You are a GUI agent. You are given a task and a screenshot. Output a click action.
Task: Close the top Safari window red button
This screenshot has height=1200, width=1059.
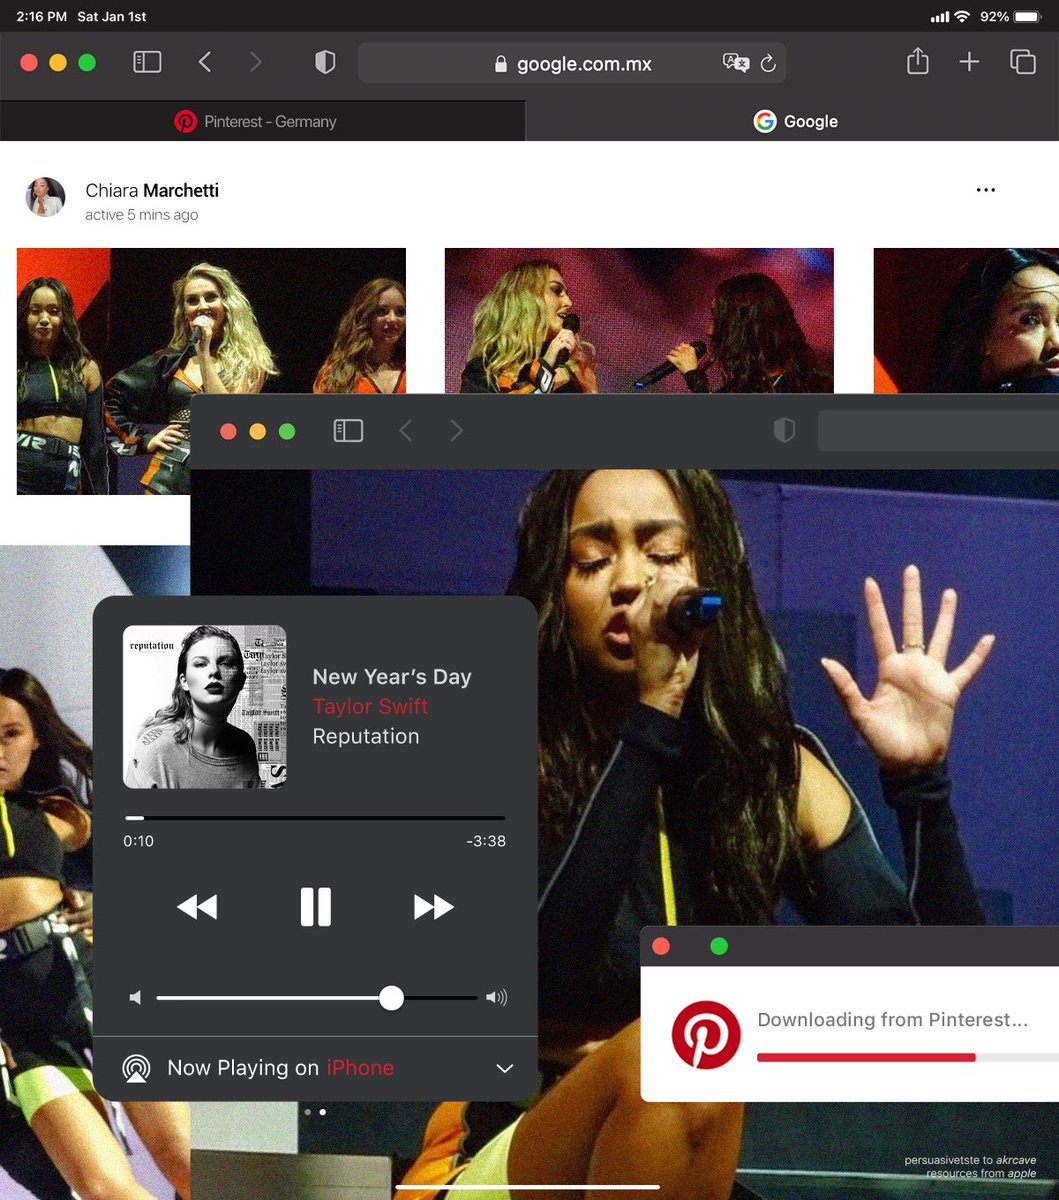(29, 62)
